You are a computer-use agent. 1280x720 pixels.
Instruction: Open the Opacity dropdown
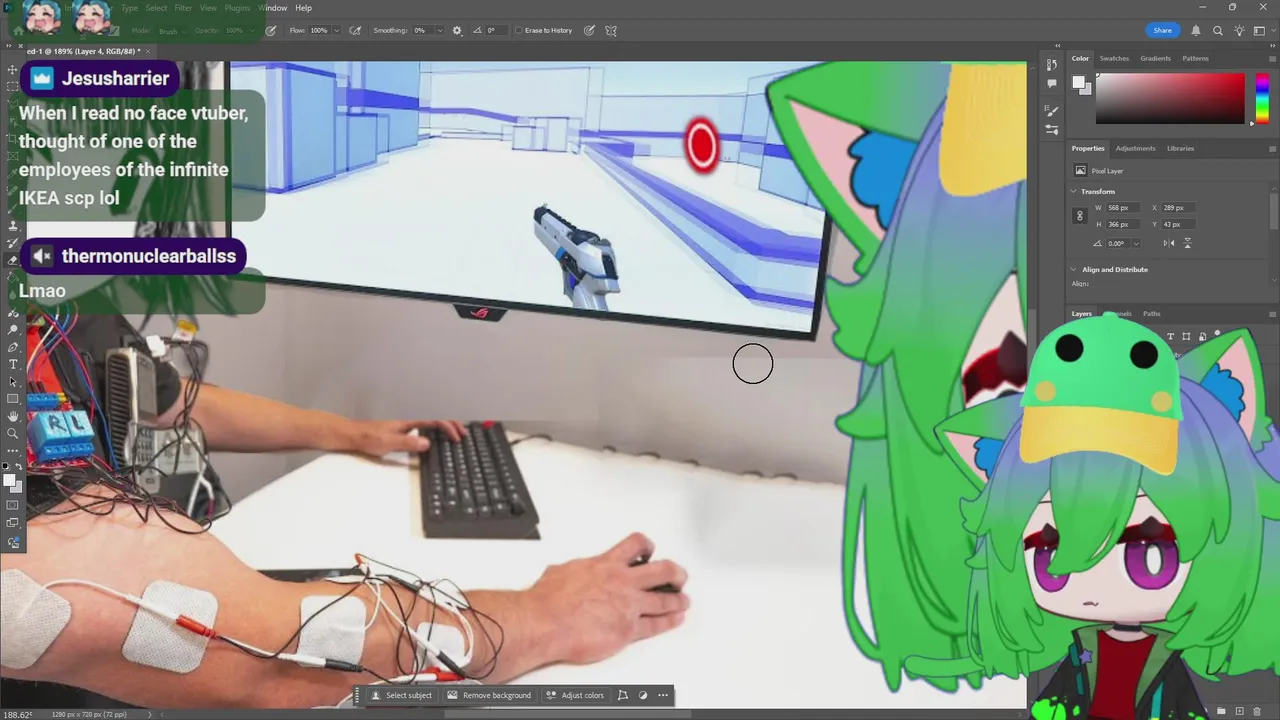coord(252,31)
